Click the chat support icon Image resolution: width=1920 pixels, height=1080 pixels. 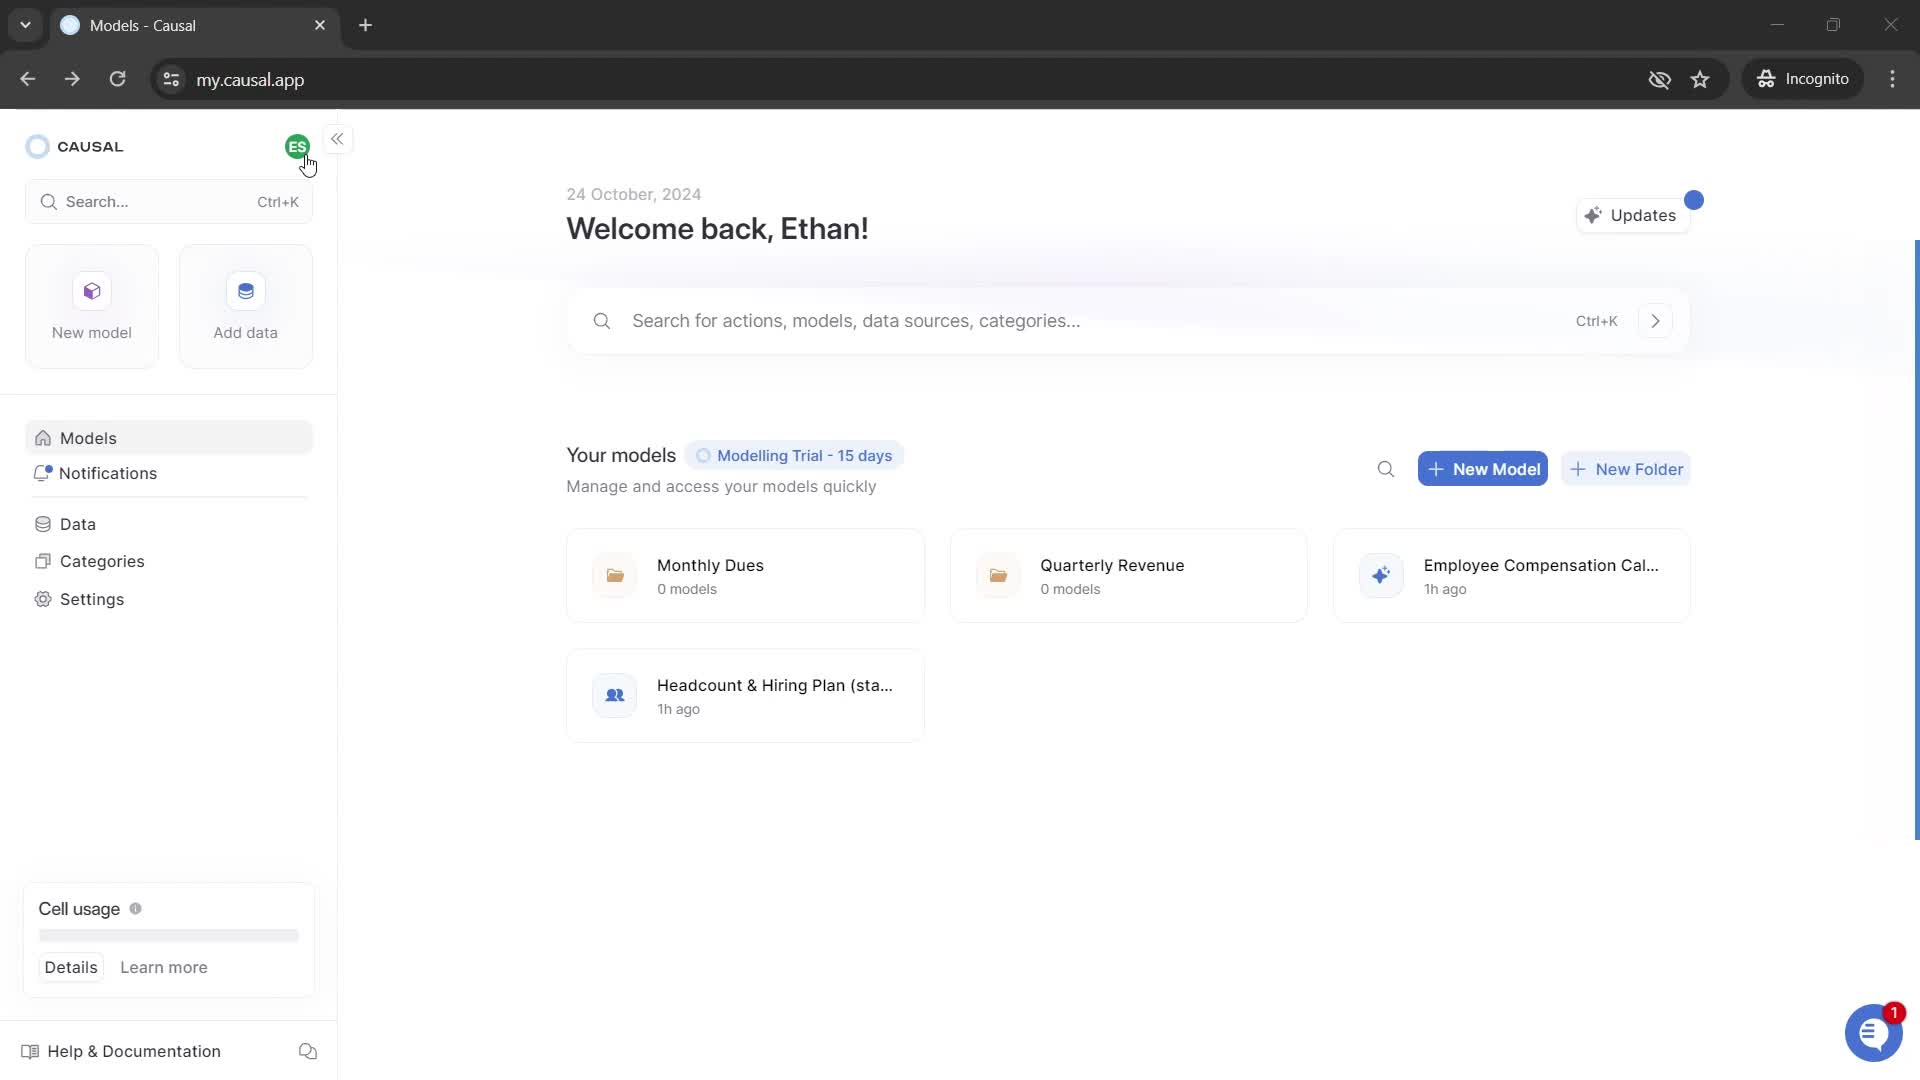pos(1873,1033)
